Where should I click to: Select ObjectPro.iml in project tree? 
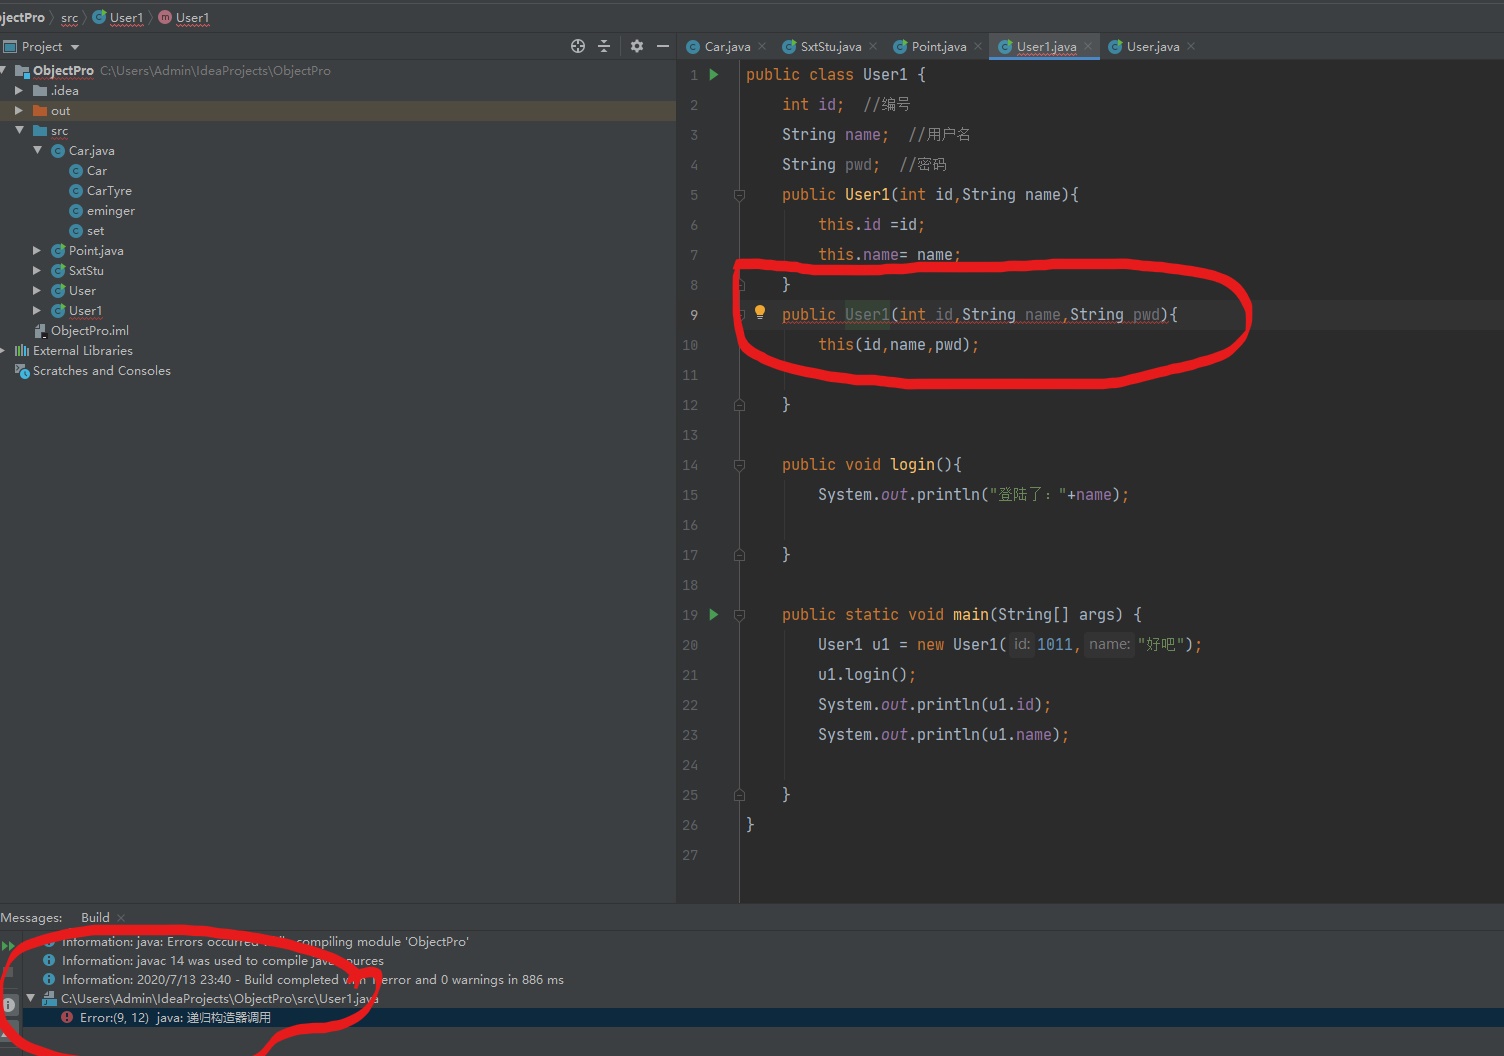click(90, 331)
